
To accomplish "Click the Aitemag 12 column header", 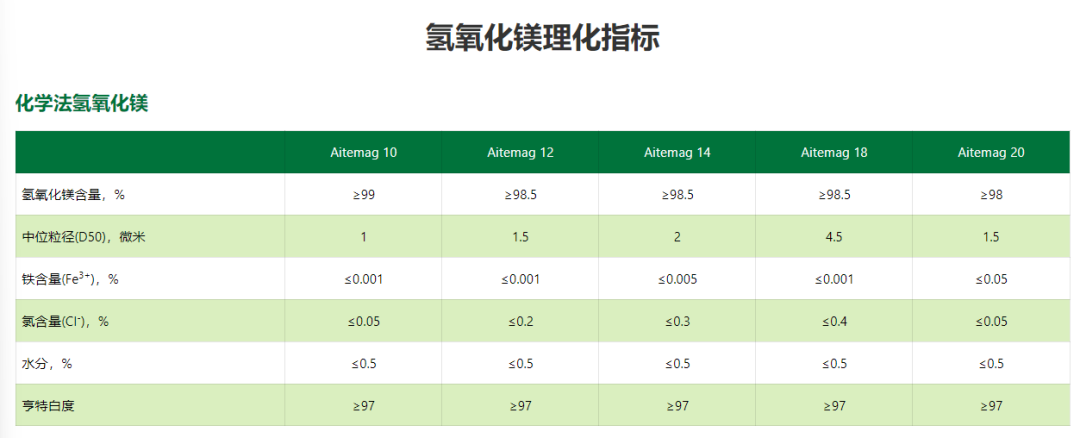I will click(520, 153).
